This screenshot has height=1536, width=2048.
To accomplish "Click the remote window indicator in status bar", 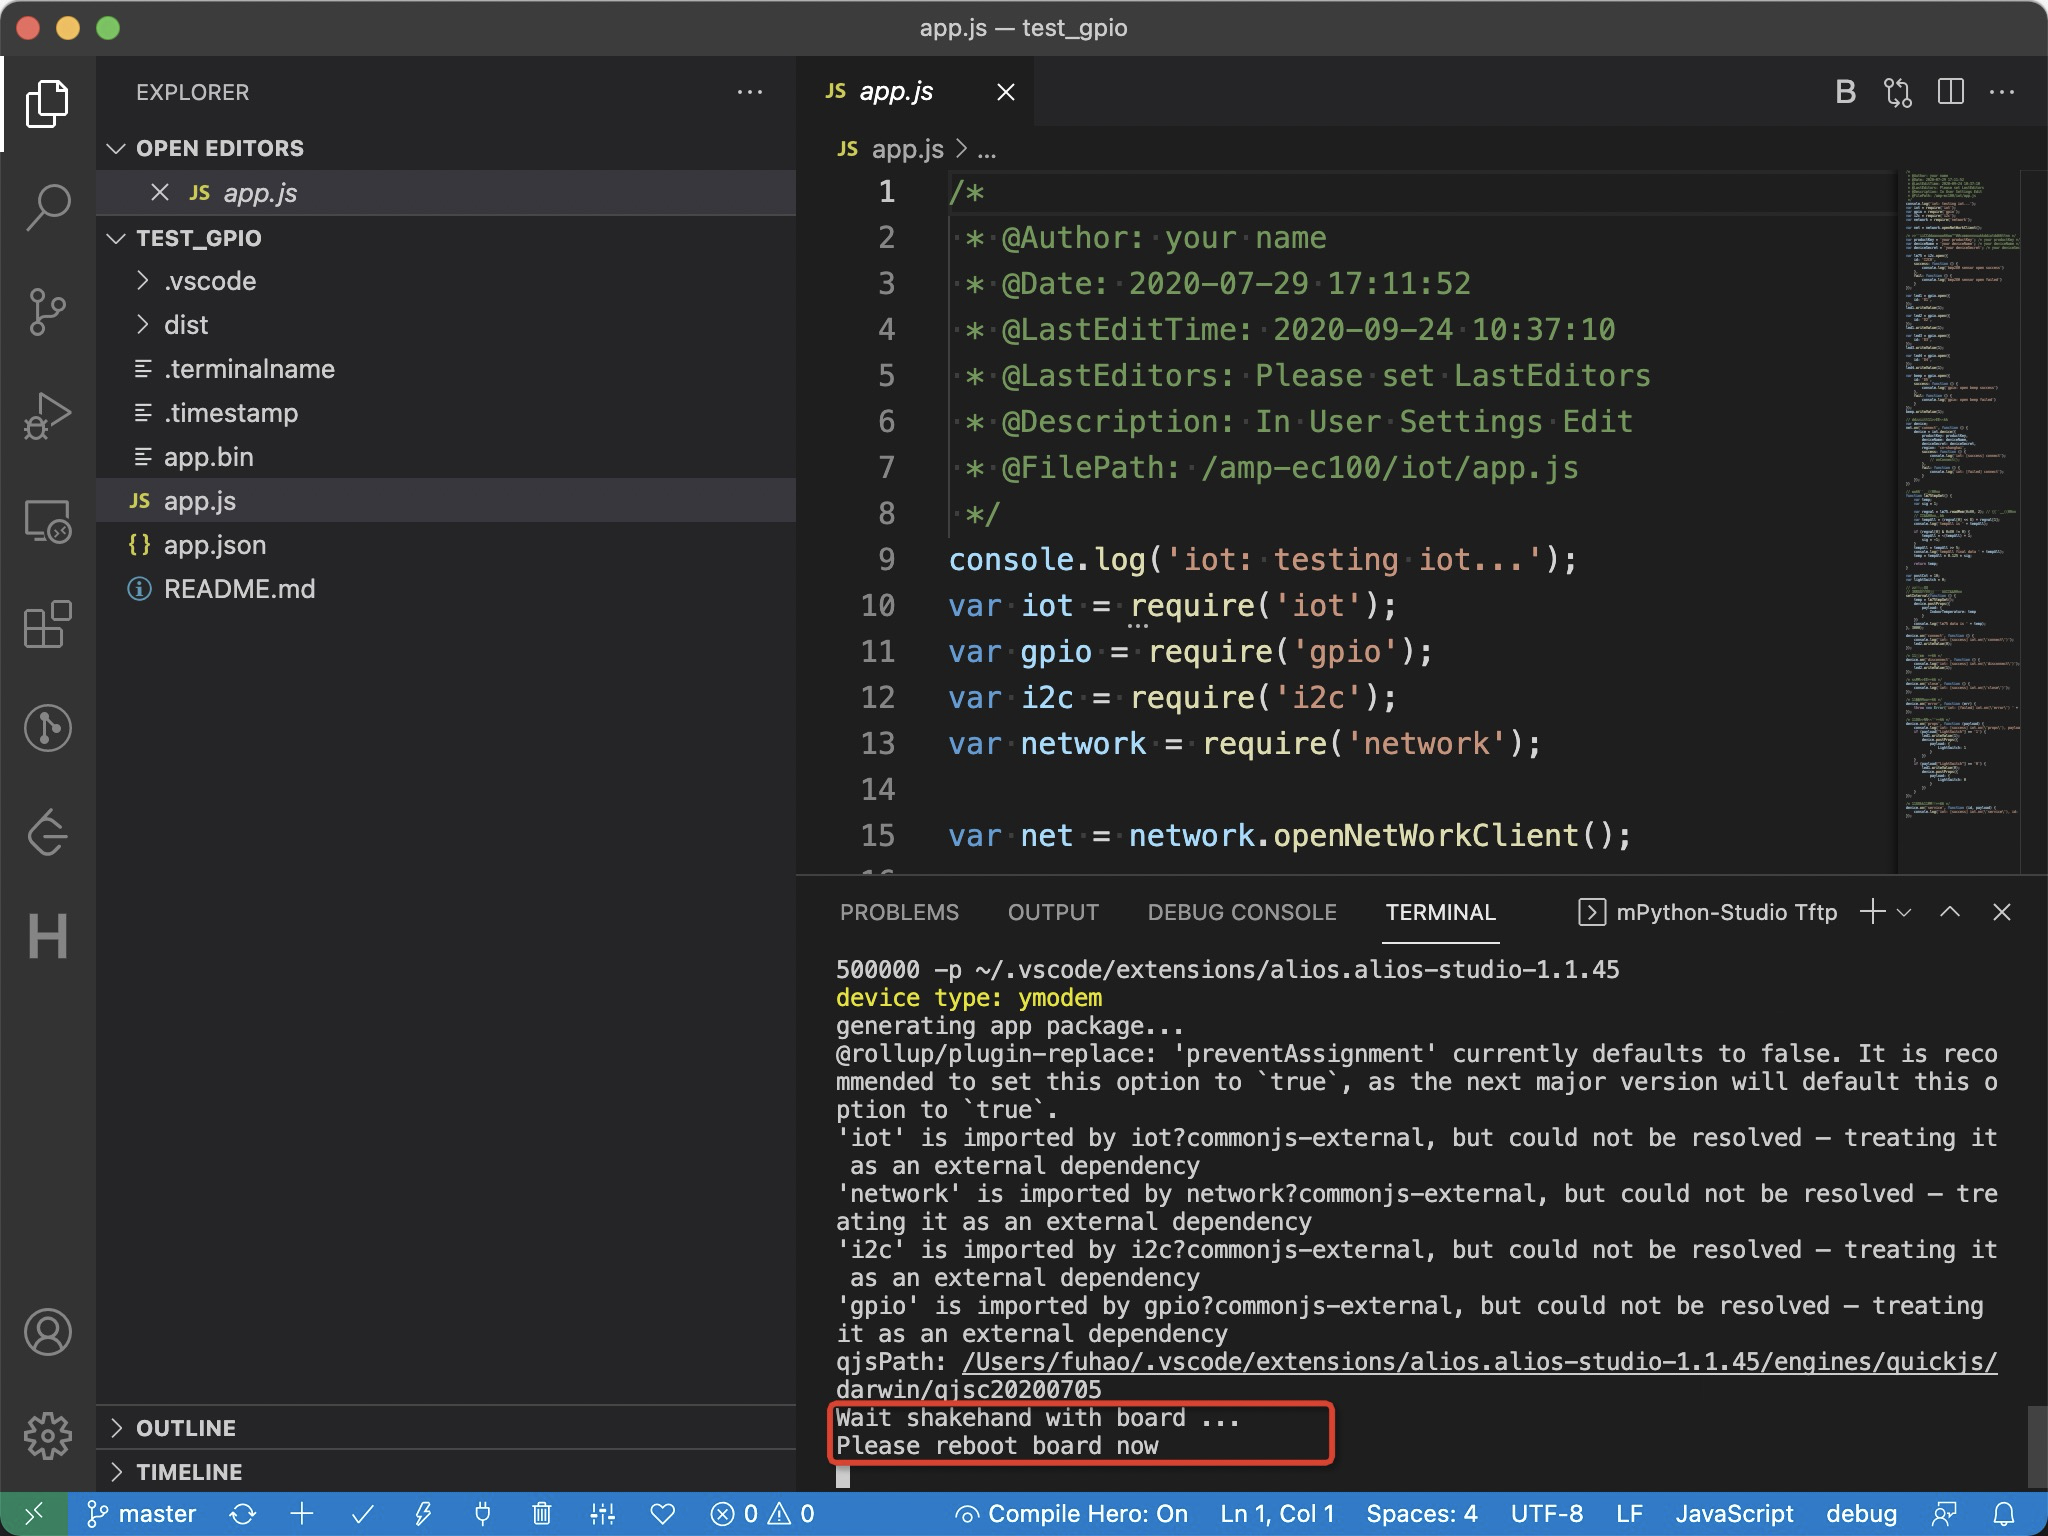I will pos(33,1514).
